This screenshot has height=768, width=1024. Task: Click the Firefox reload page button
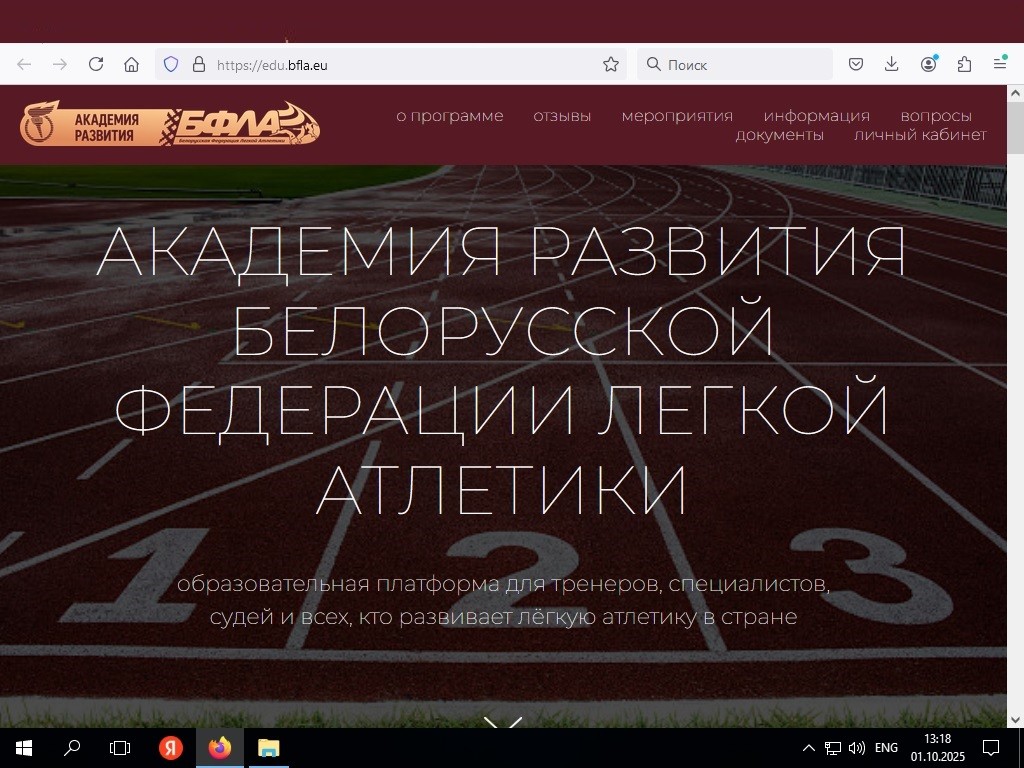point(96,64)
